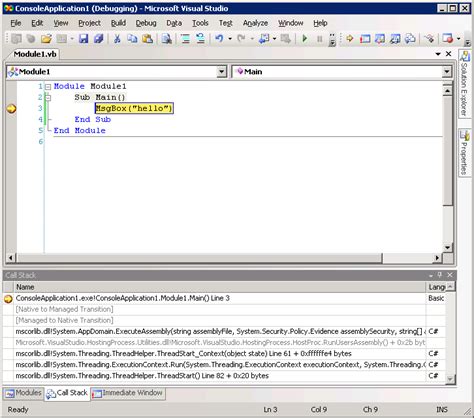Open the Analyze menu
Image resolution: width=474 pixels, height=418 pixels.
pos(255,23)
